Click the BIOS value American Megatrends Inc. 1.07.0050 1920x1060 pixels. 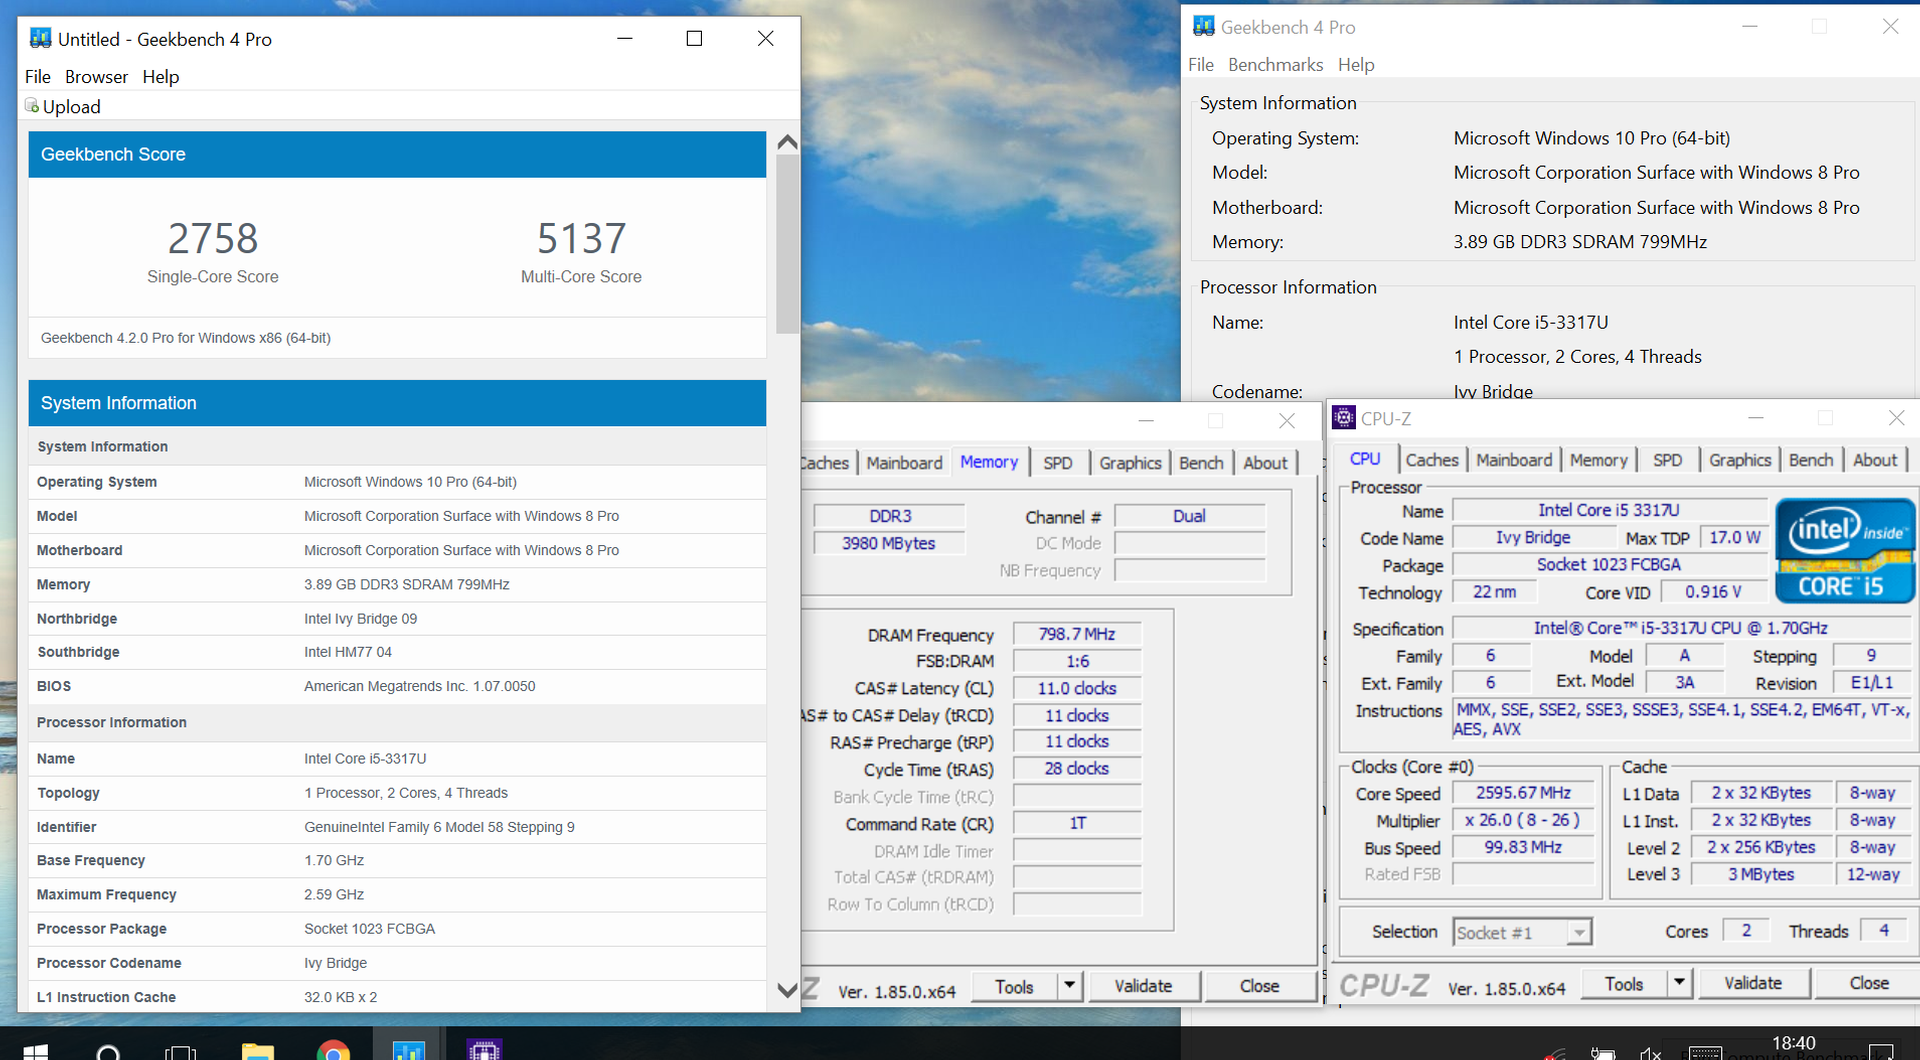click(420, 686)
